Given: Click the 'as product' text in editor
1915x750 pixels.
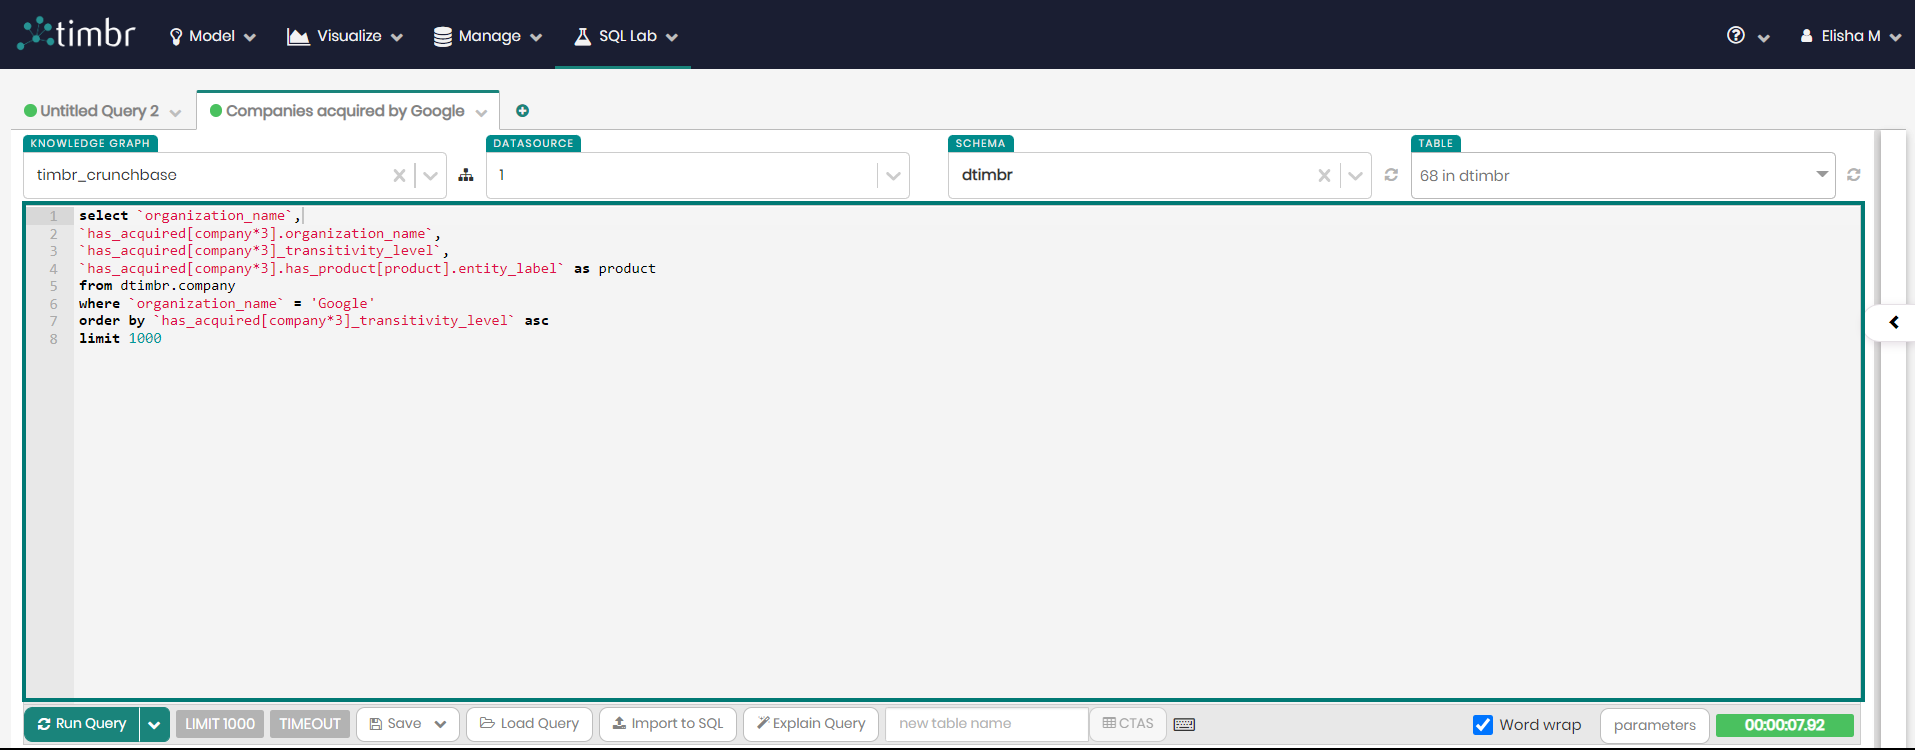Looking at the screenshot, I should click(x=615, y=269).
